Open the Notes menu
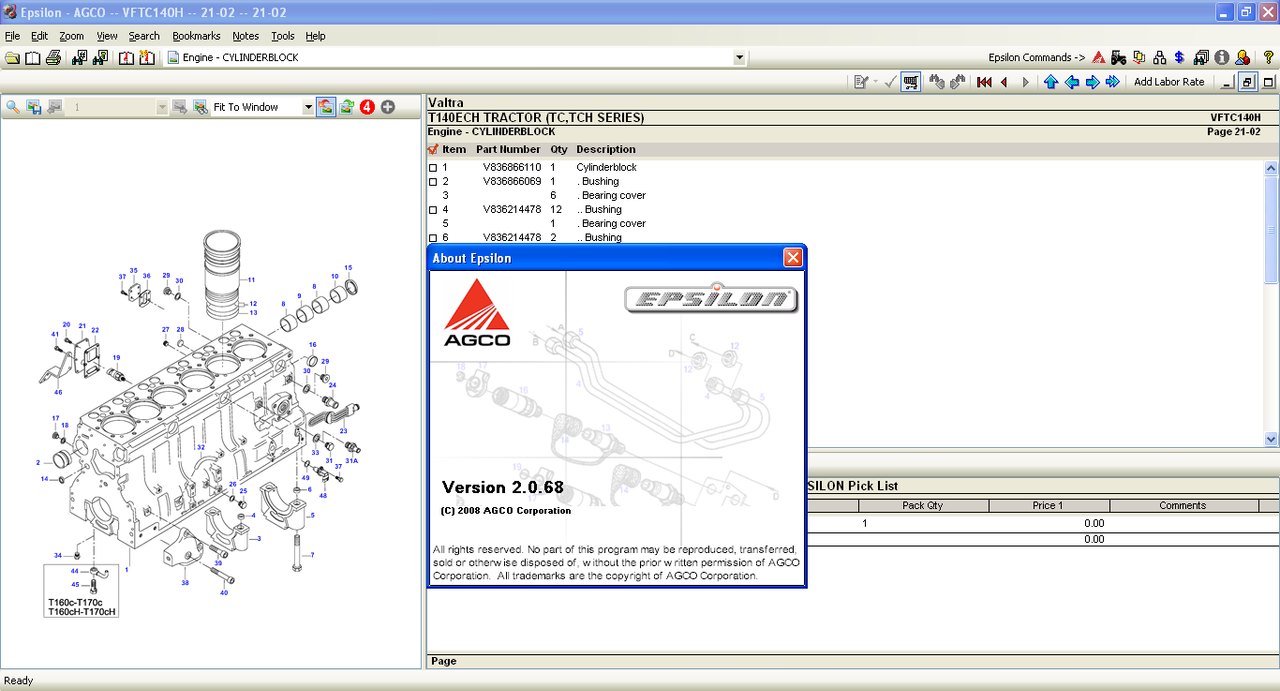 coord(245,36)
